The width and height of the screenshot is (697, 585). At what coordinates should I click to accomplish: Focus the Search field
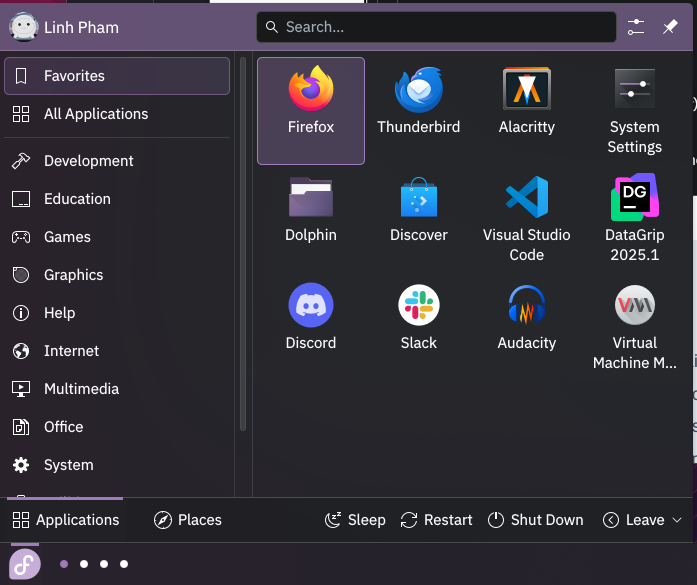tap(436, 27)
